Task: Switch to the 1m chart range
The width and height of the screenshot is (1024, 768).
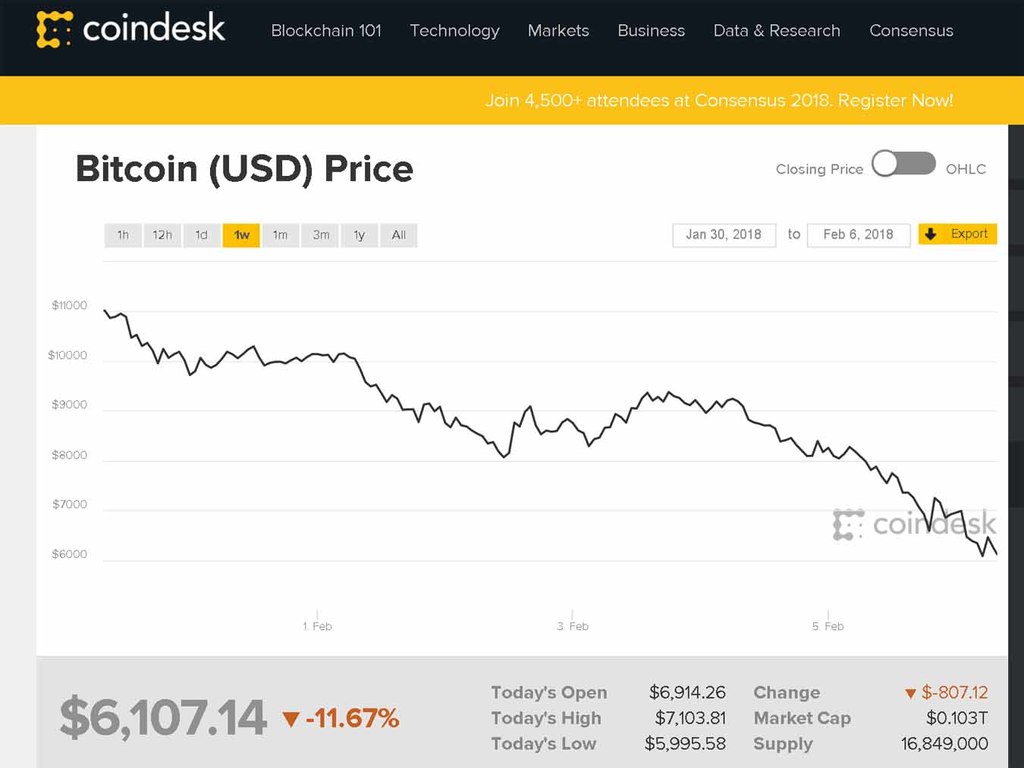Action: pos(280,234)
